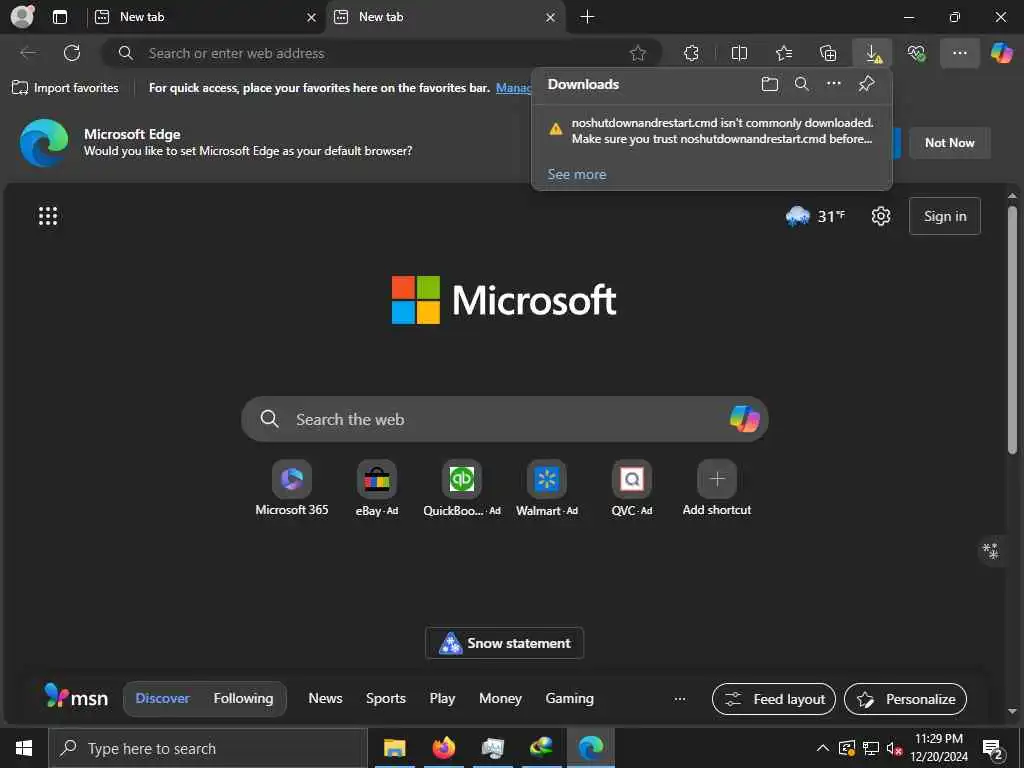Screen dimensions: 1024x768
Task: Toggle the Downloads toolbar icon
Action: tap(872, 53)
